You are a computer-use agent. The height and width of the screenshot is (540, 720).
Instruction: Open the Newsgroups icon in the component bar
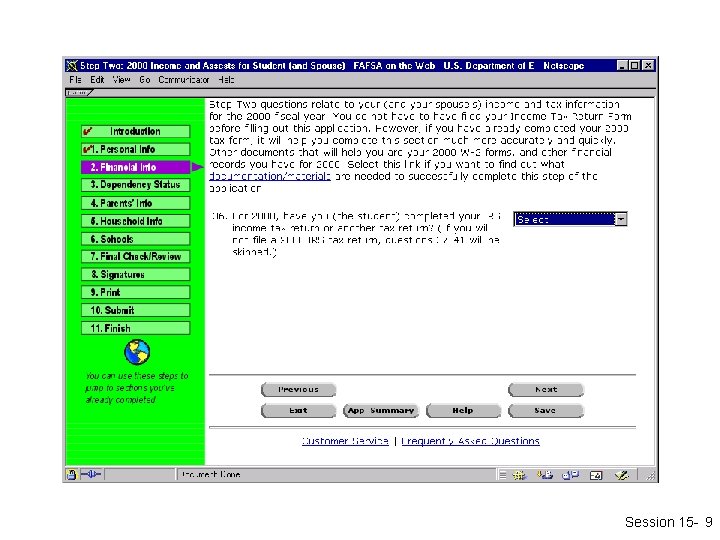[571, 475]
